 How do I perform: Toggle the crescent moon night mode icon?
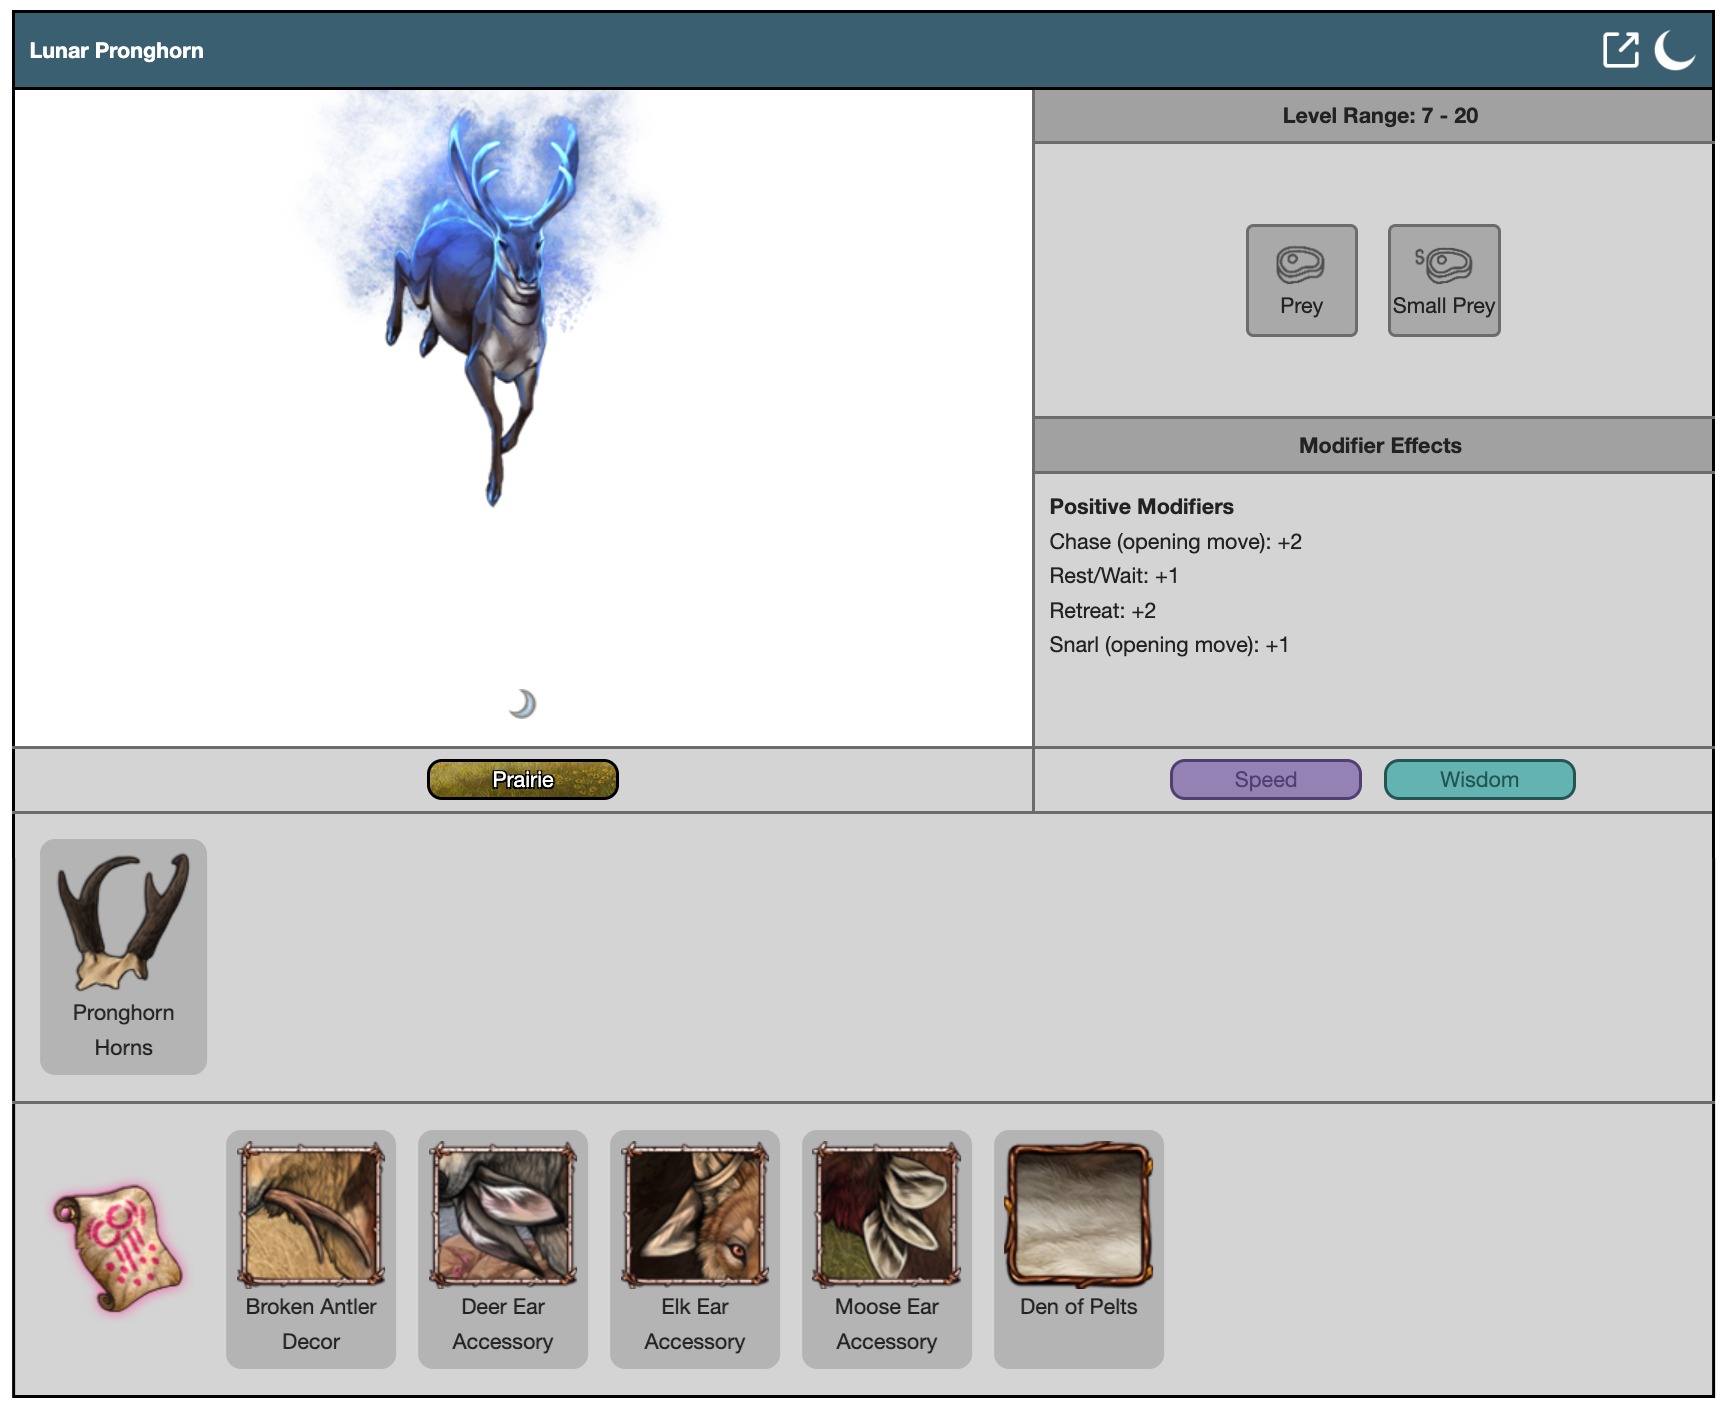pos(1673,50)
